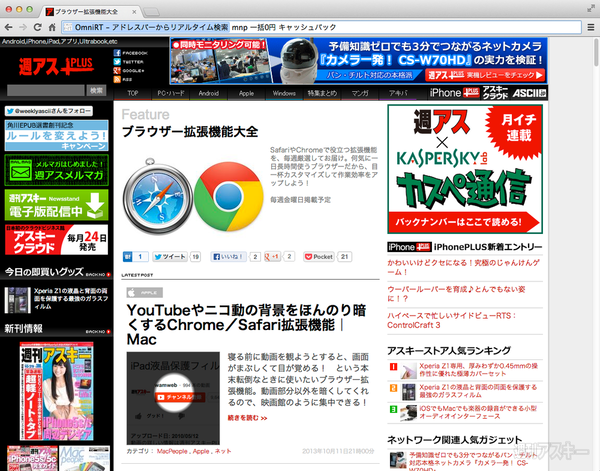Open the かわいいけどクセになる じゃんけんゲーム link
Image resolution: width=600 pixels, height=471 pixels.
[x=463, y=267]
